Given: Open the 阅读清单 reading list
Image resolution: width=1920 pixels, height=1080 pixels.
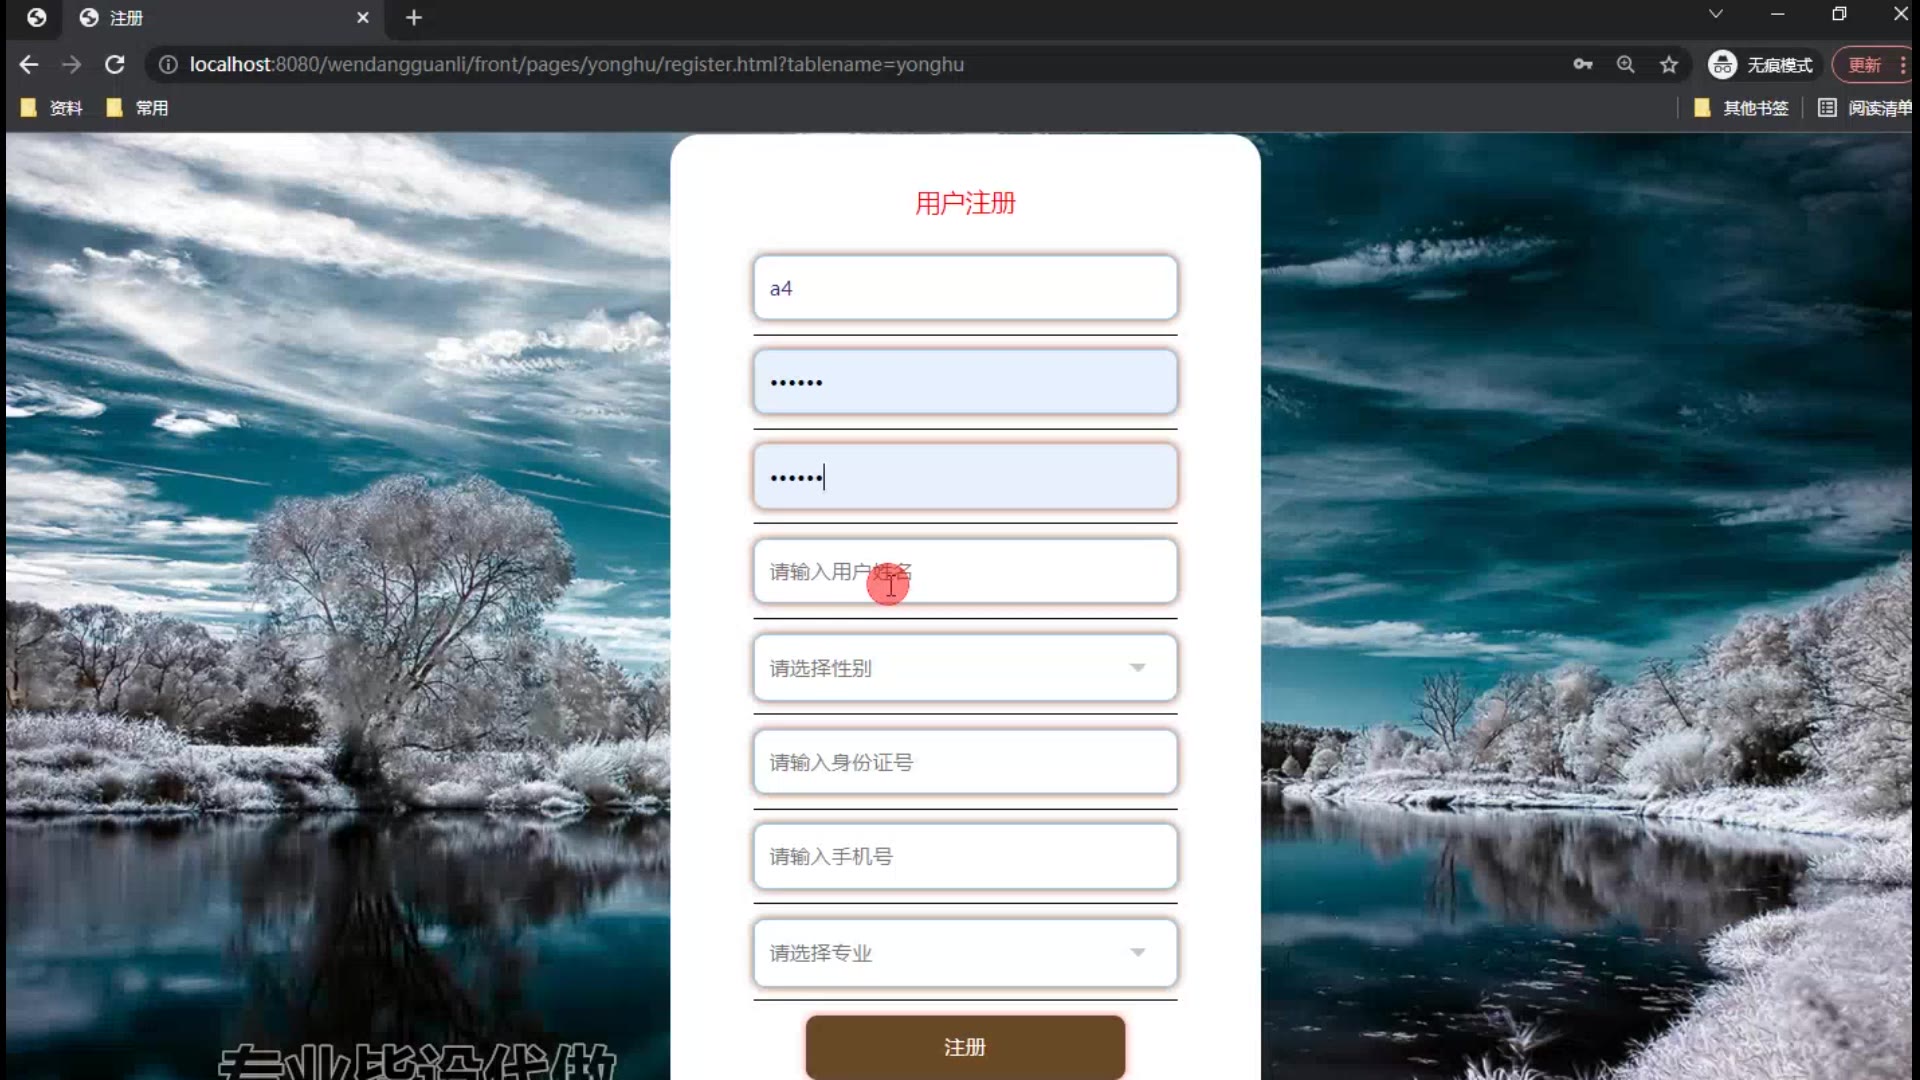Looking at the screenshot, I should (x=1865, y=108).
